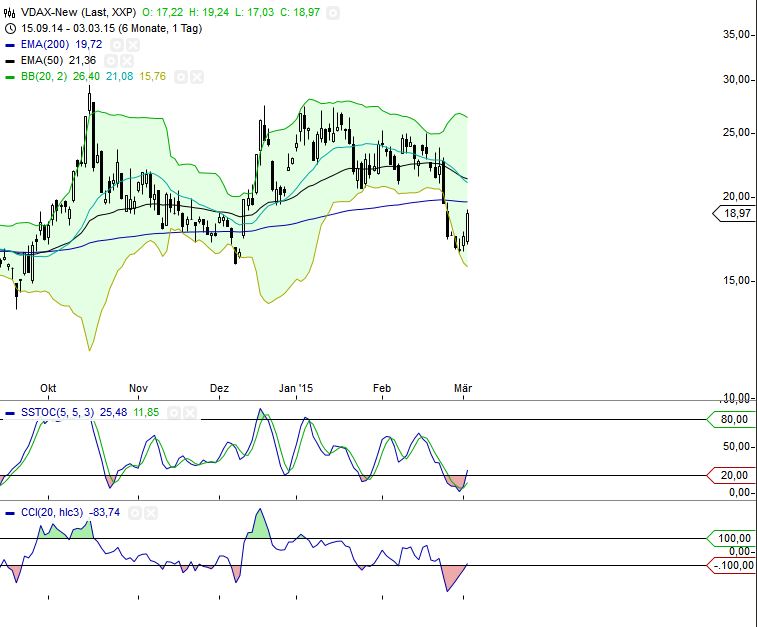Click the CCI value -83,74
Image resolution: width=757 pixels, height=627 pixels.
point(104,512)
